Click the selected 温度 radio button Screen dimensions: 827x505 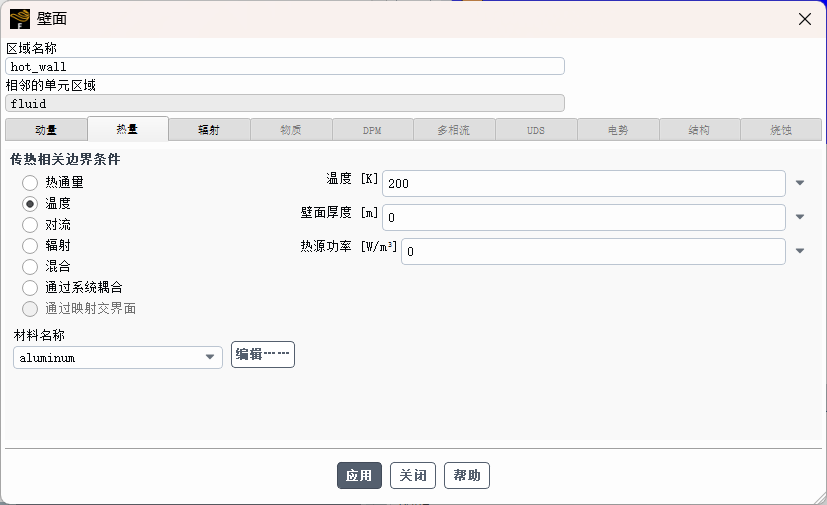30,204
